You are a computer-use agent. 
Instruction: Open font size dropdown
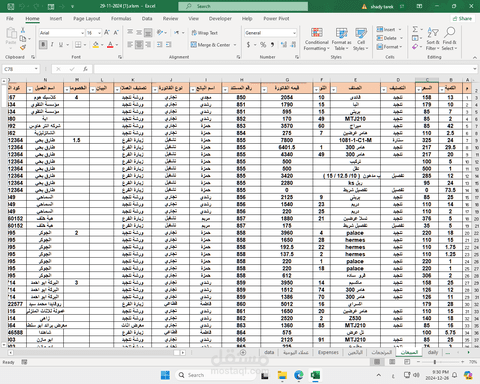99,33
